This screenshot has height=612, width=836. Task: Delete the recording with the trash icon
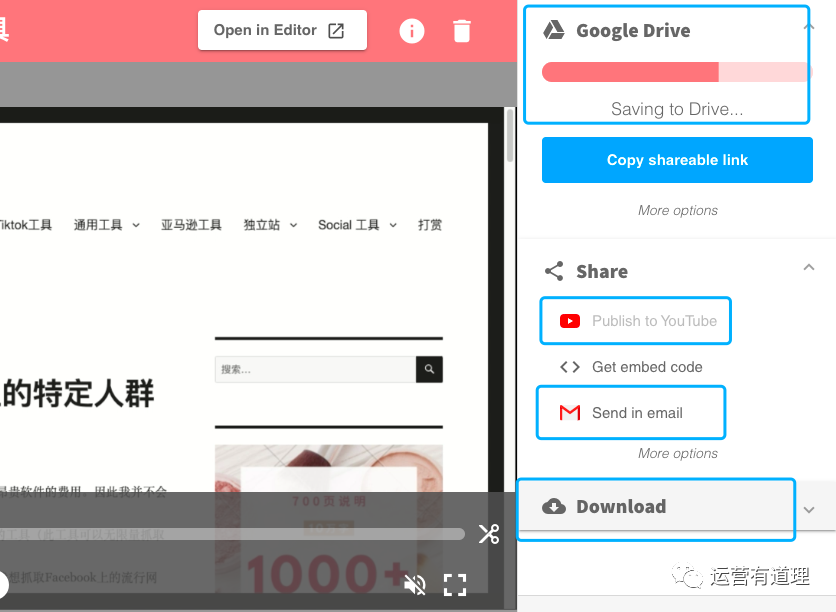pyautogui.click(x=462, y=31)
